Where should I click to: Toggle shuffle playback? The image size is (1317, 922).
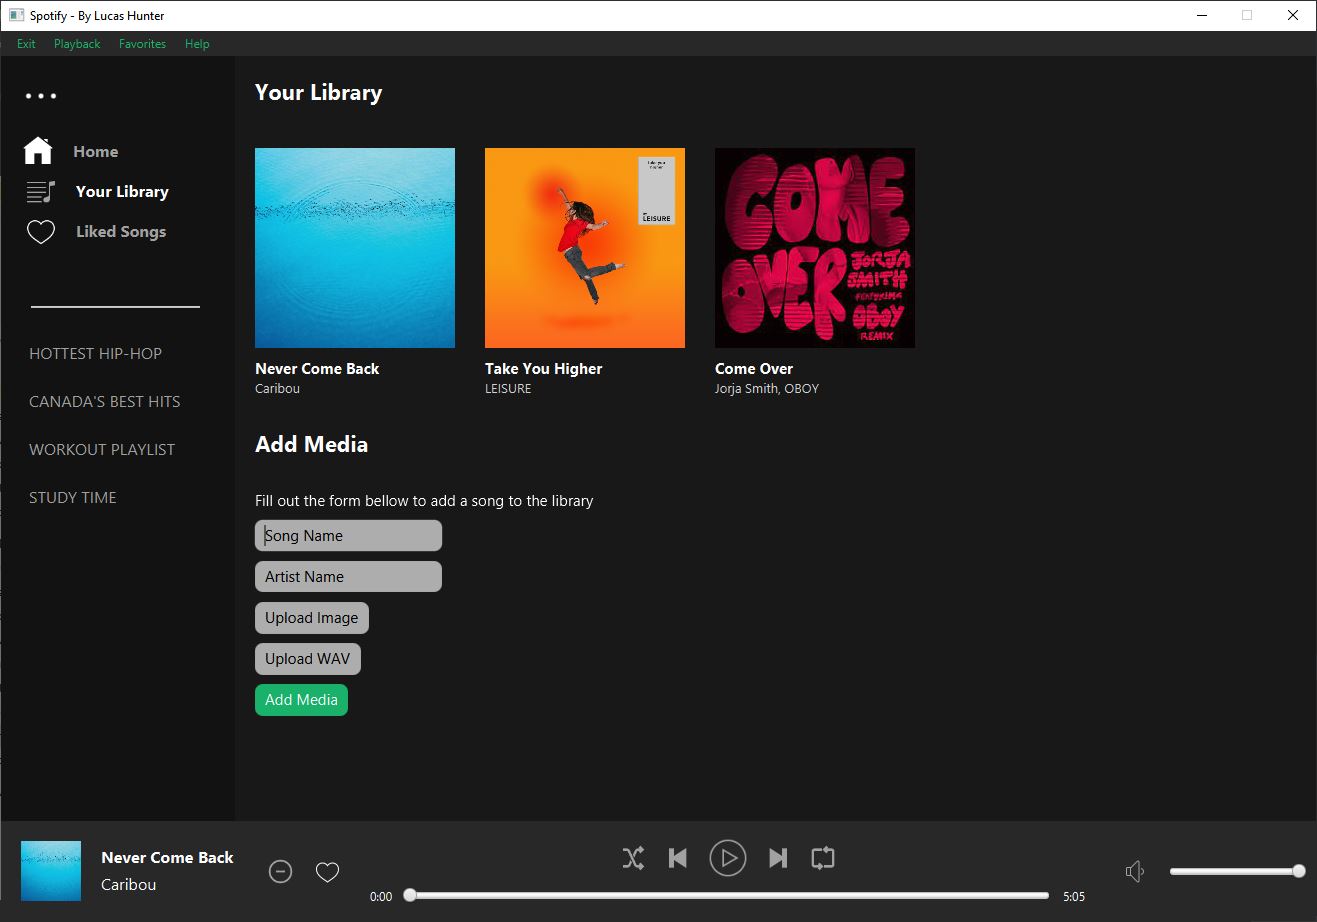click(633, 858)
